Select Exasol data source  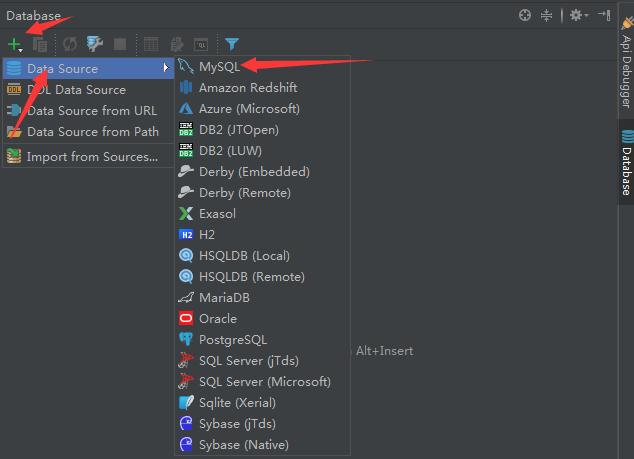262,214
